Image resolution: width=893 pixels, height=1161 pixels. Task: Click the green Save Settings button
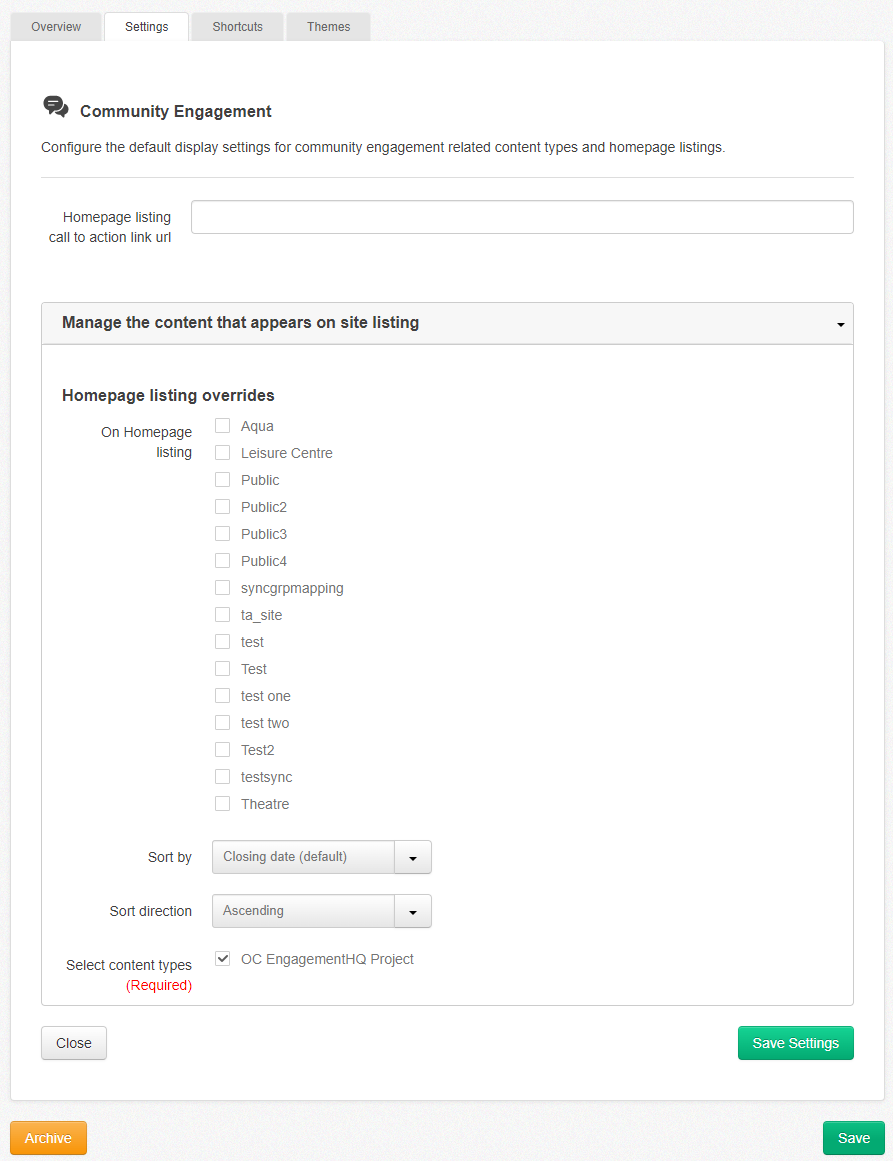795,1042
